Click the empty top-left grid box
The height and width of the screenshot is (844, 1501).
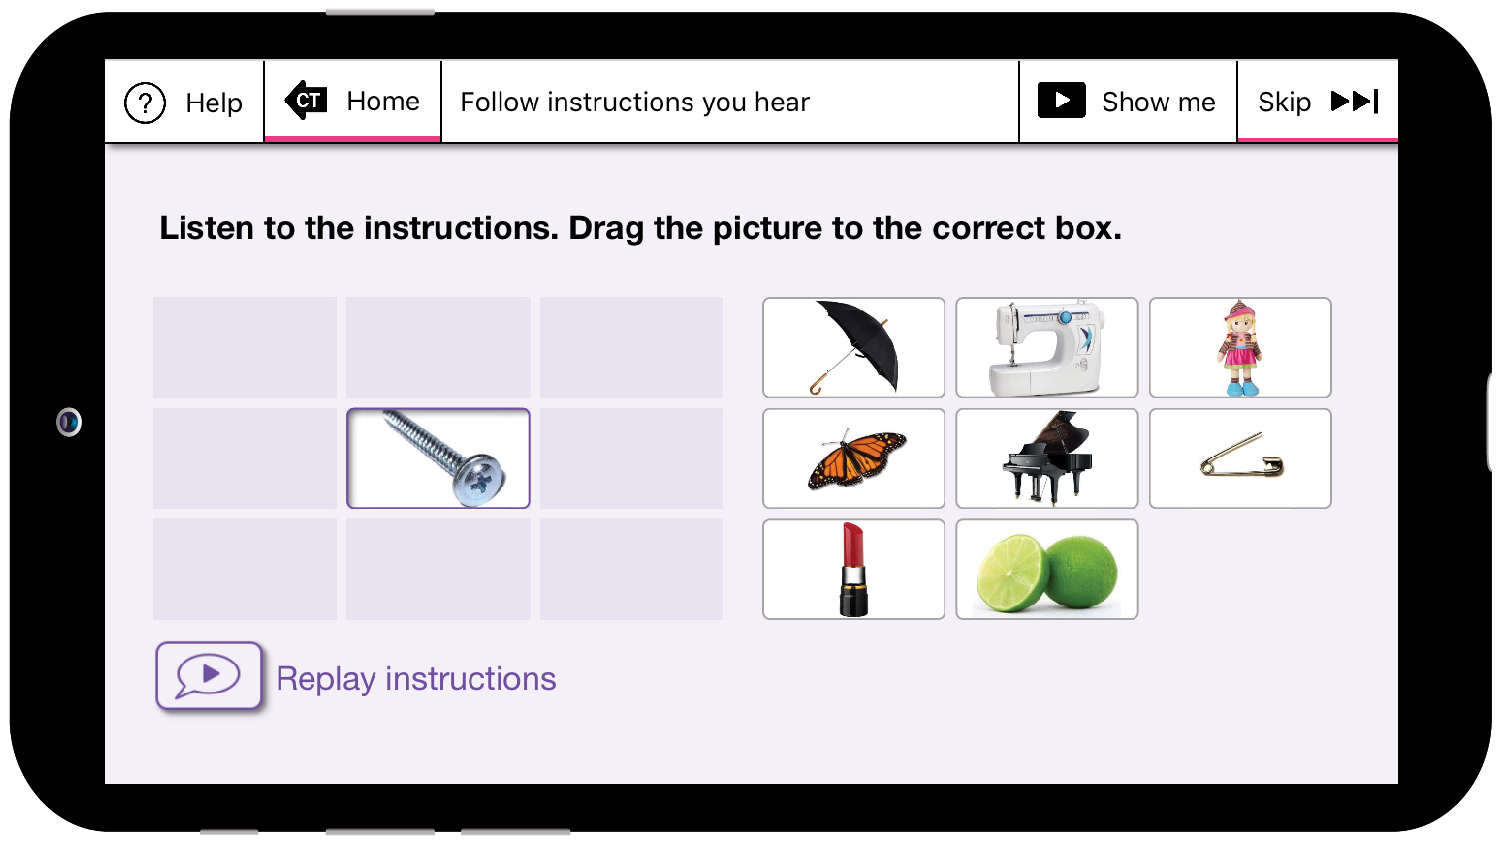tap(245, 347)
